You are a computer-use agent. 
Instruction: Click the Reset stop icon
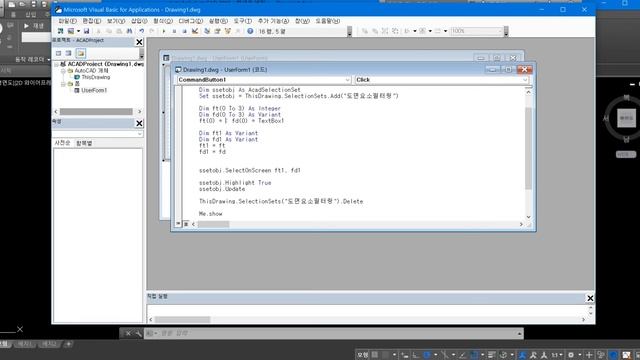[x=184, y=31]
